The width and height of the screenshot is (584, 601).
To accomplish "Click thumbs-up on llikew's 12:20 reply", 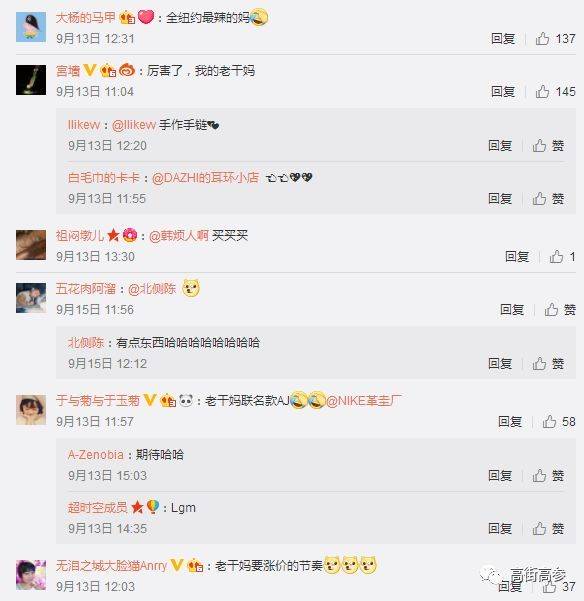I will pyautogui.click(x=548, y=146).
